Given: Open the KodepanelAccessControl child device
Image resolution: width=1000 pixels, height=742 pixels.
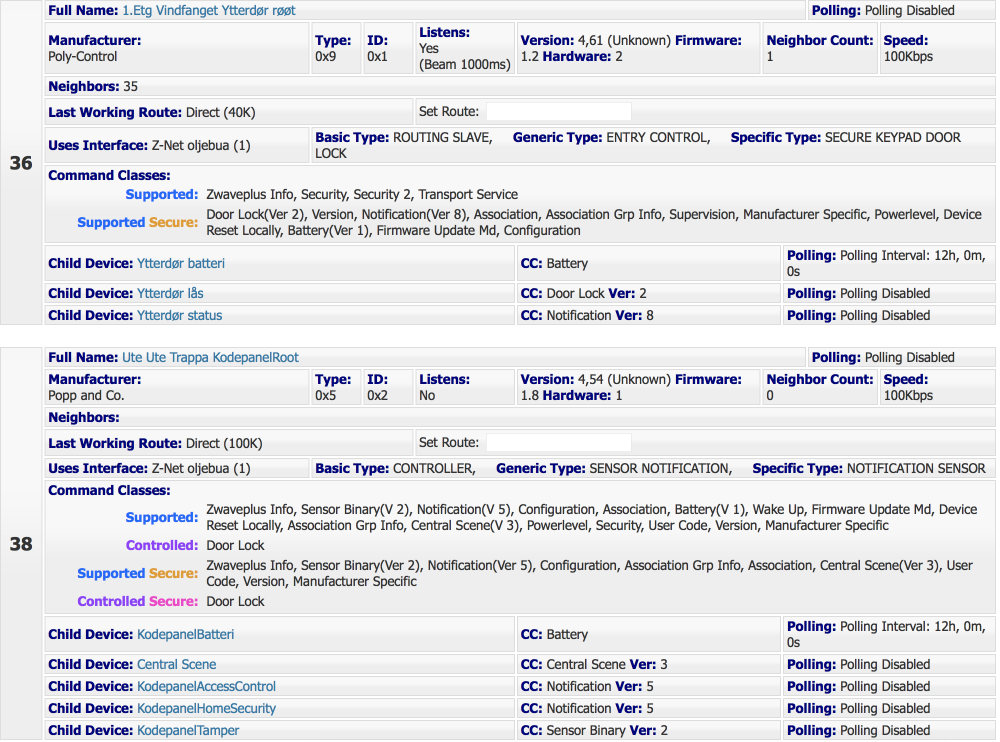Looking at the screenshot, I should click(x=206, y=687).
